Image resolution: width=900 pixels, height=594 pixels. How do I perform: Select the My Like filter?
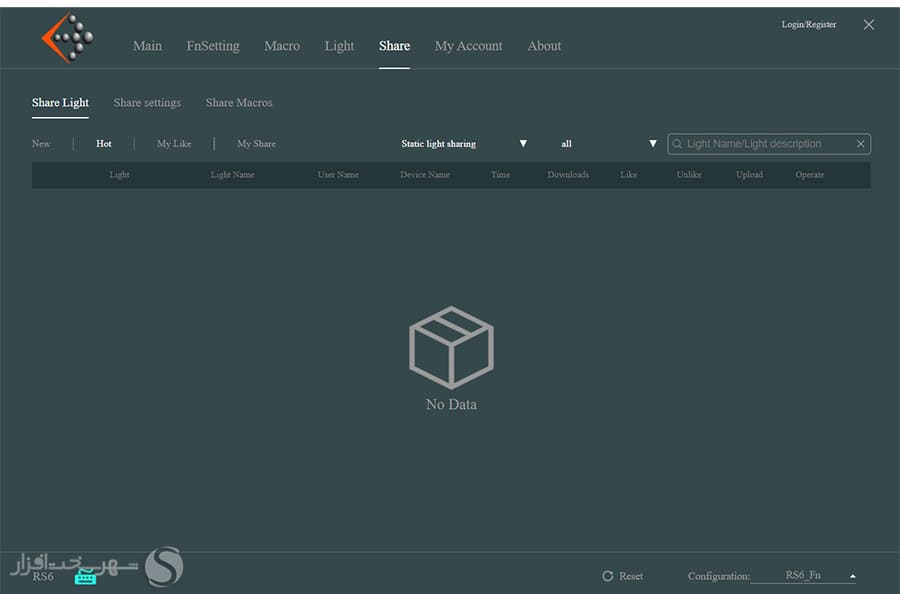[x=174, y=144]
